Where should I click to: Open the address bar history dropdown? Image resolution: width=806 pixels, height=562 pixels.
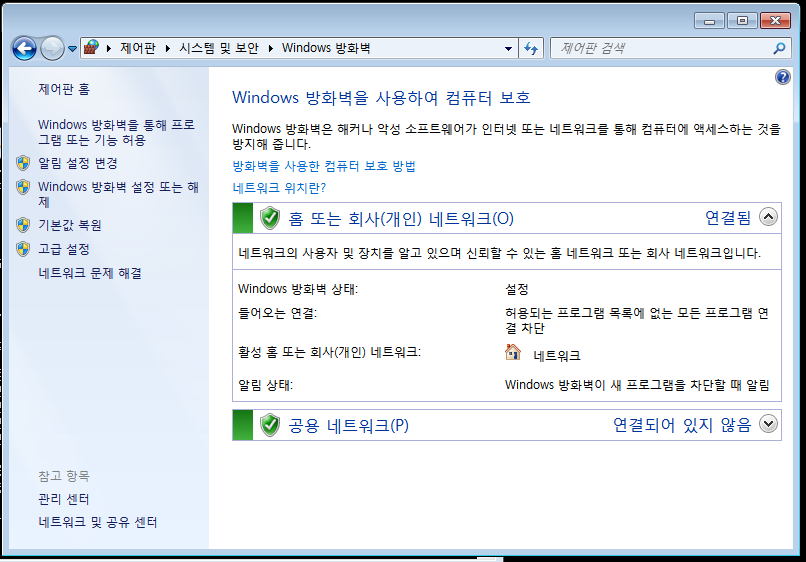click(508, 49)
